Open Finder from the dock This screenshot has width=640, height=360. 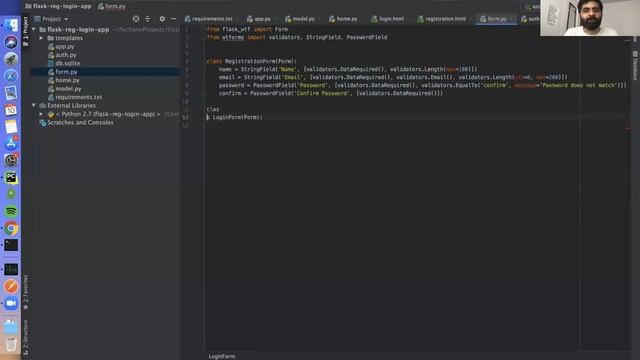[11, 25]
